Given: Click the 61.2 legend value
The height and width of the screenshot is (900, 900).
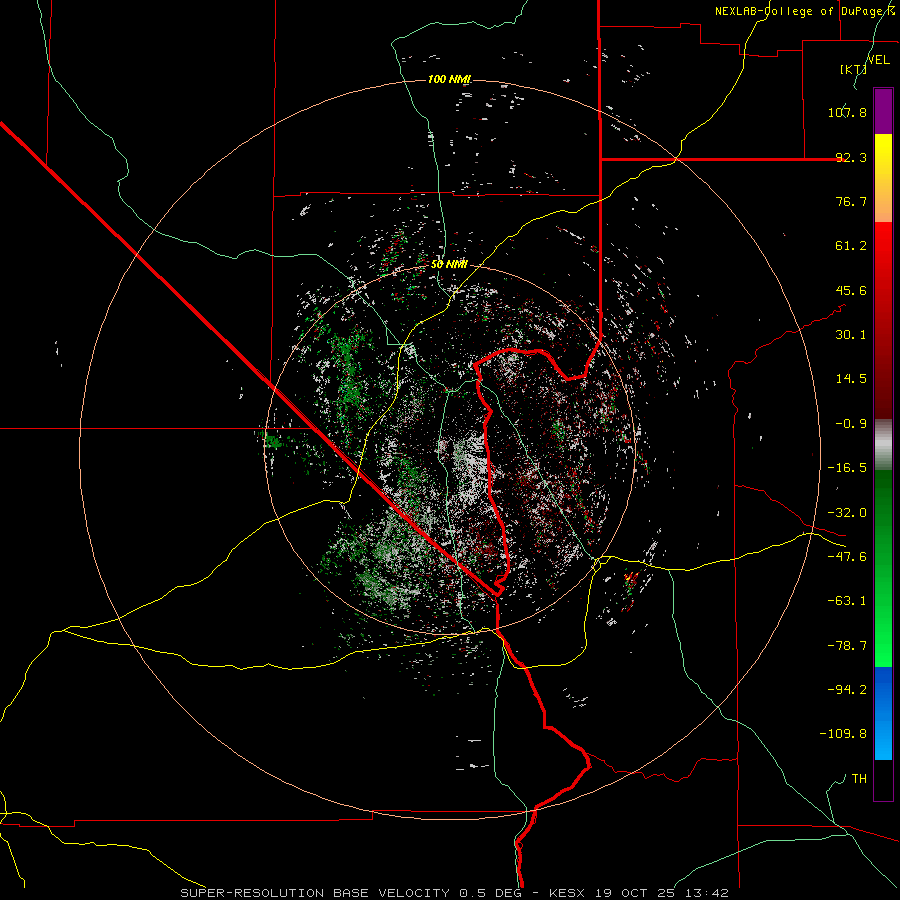Looking at the screenshot, I should click(x=851, y=246).
